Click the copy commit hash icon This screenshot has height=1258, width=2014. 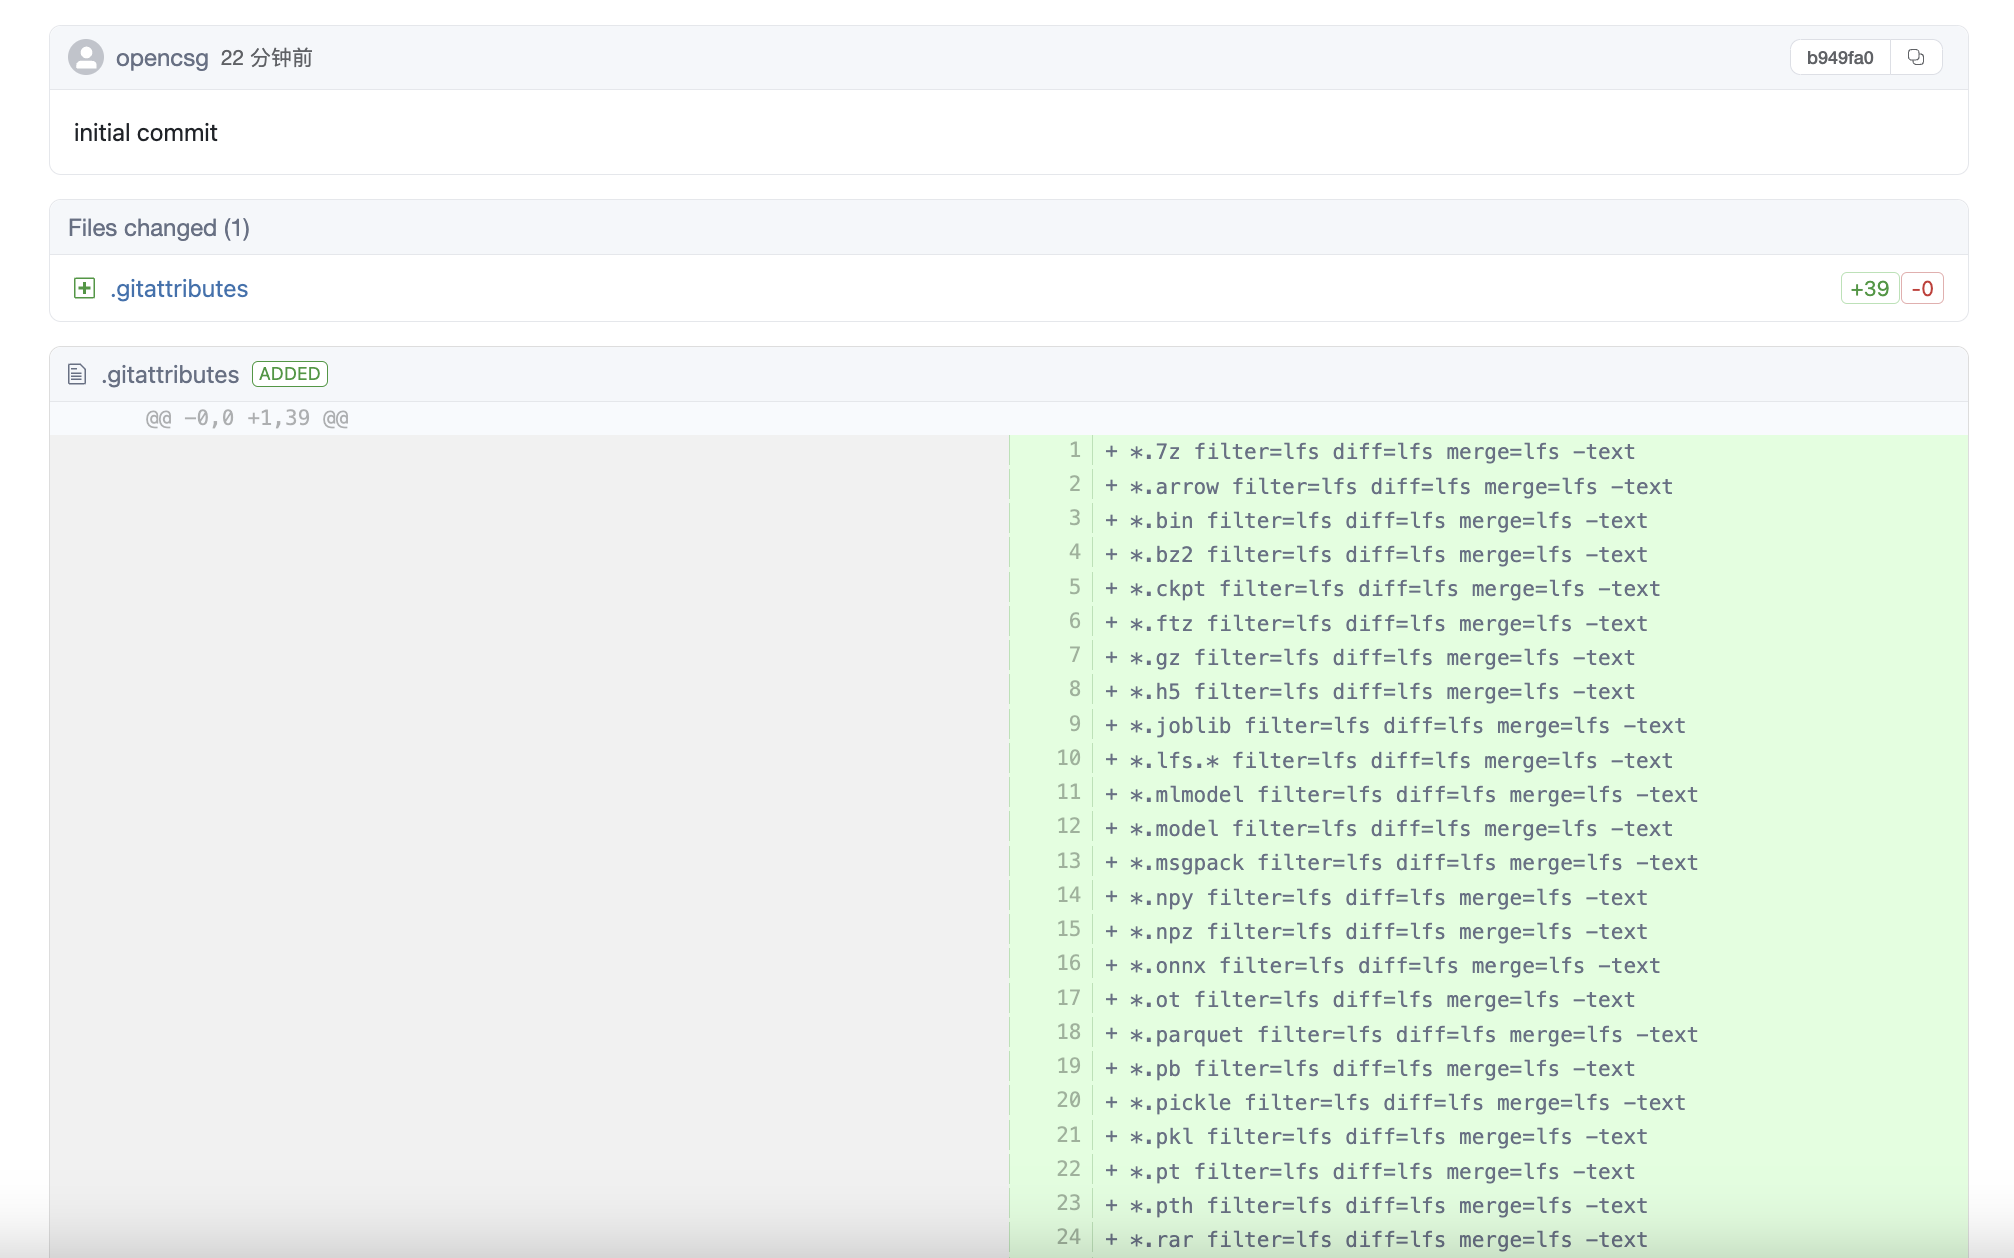(1915, 57)
